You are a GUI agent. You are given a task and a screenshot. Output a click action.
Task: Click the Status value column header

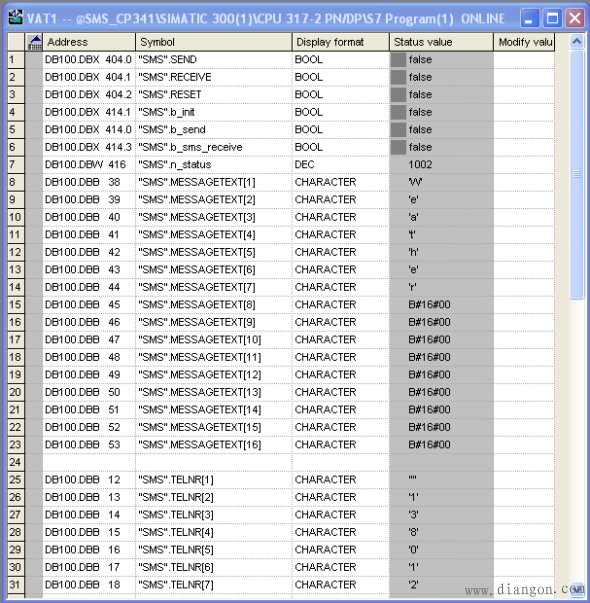coord(442,42)
